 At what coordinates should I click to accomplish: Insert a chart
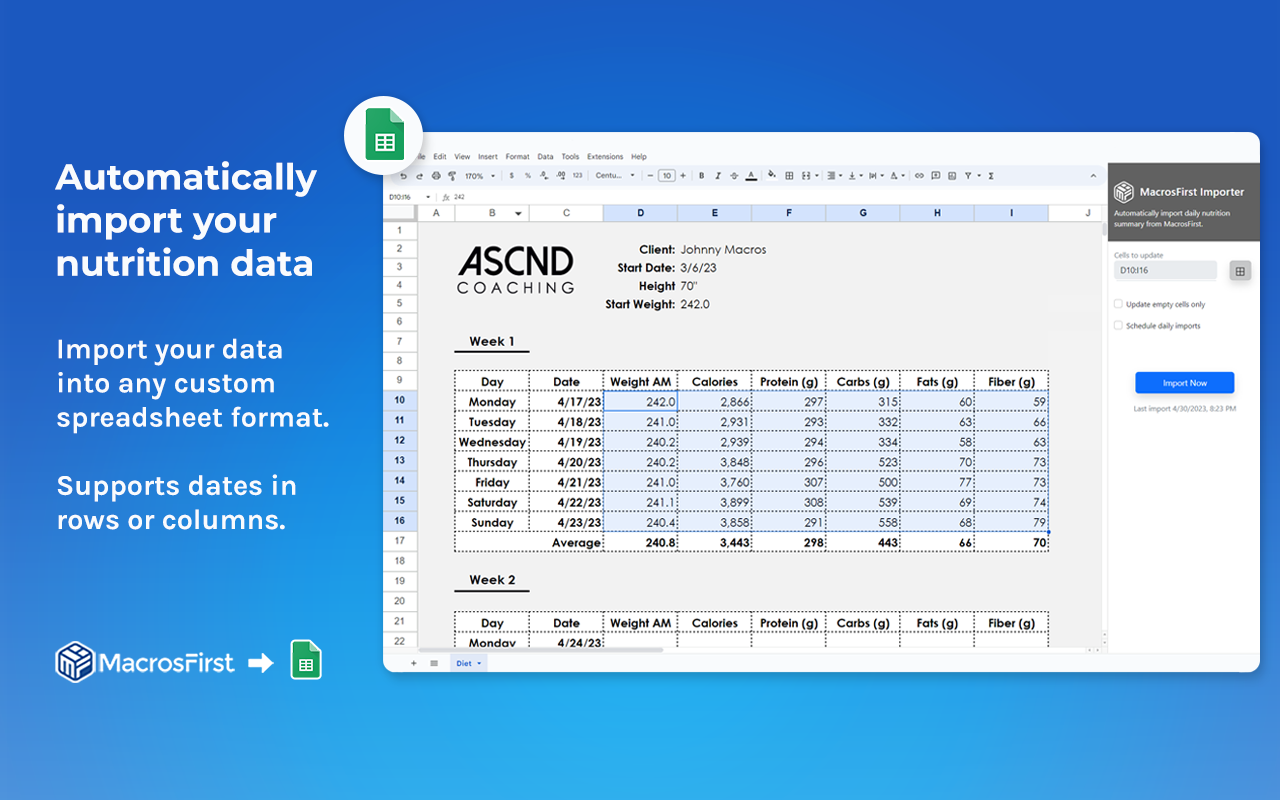point(952,176)
